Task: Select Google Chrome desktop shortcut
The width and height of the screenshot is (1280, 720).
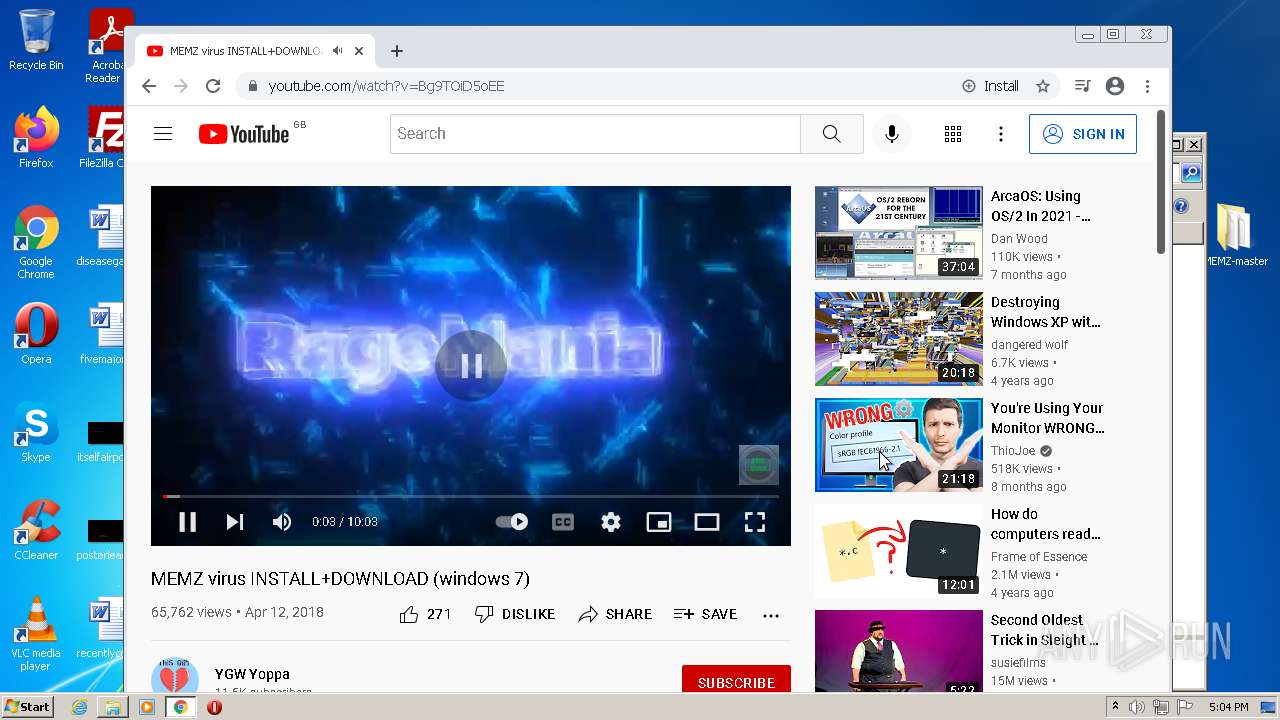Action: coord(36,242)
